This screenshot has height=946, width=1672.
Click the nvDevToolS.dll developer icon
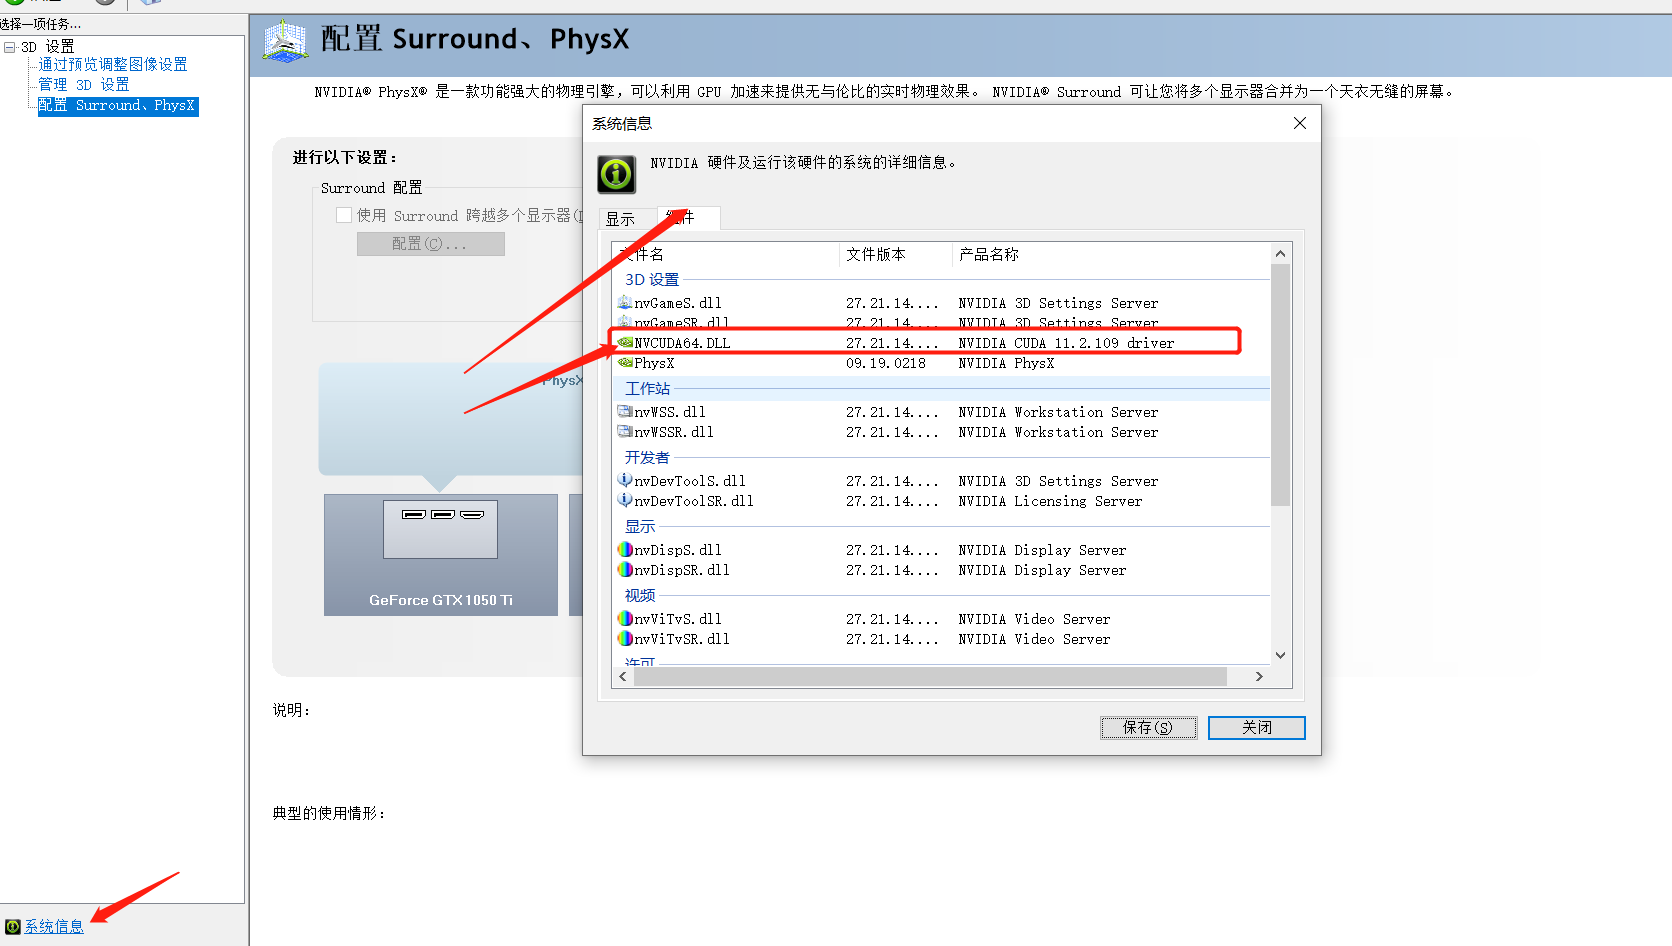click(625, 481)
